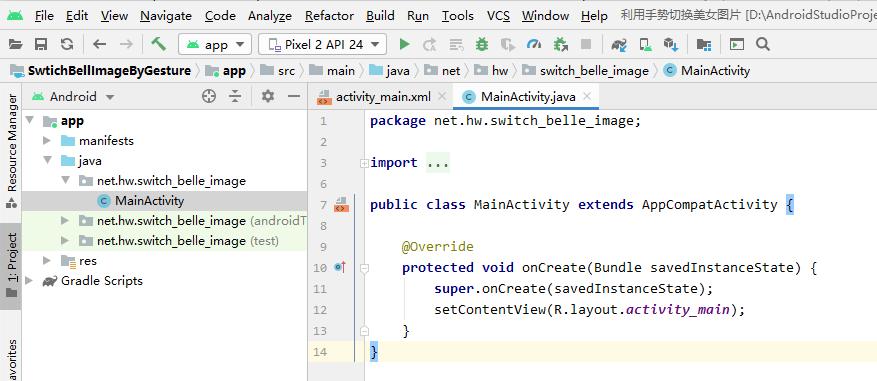Click the switch_belle_image breadcrumb
The image size is (877, 381).
(585, 70)
